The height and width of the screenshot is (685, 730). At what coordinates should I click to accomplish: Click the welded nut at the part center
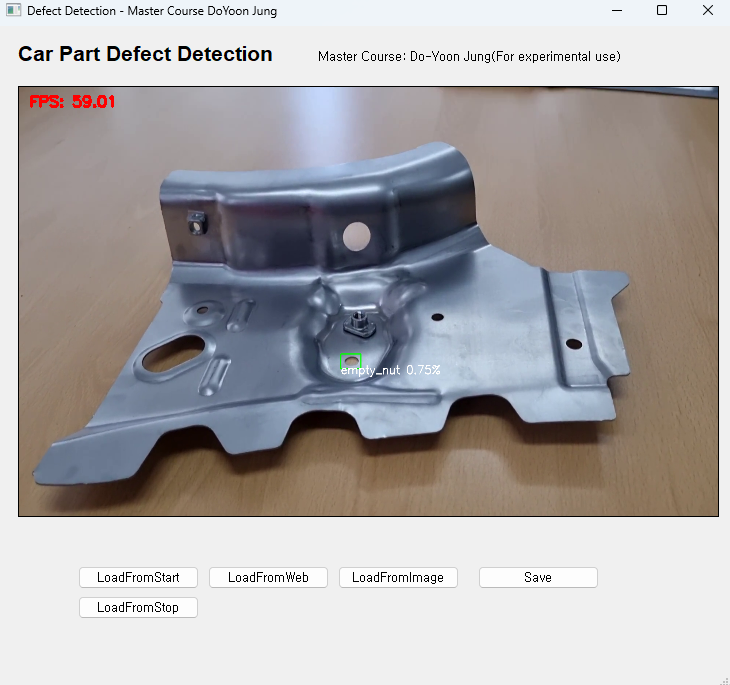point(356,322)
